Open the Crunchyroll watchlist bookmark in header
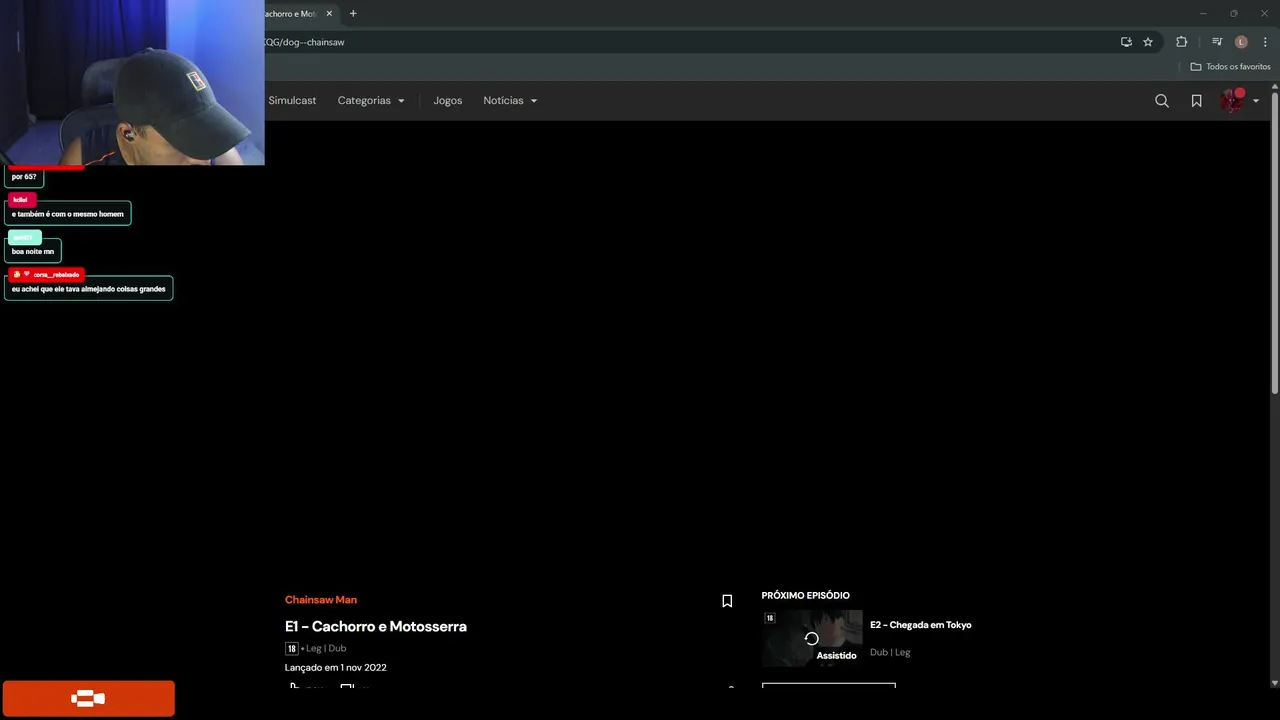1280x720 pixels. coord(1196,101)
